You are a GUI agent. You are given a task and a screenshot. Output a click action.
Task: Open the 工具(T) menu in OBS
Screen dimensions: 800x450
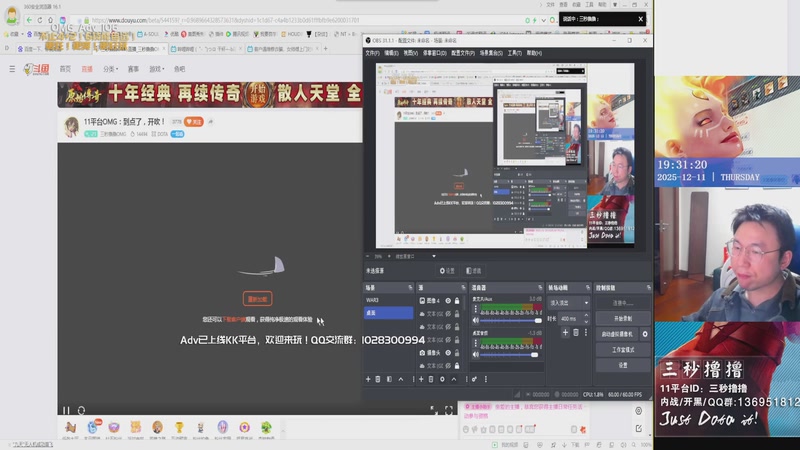click(514, 53)
